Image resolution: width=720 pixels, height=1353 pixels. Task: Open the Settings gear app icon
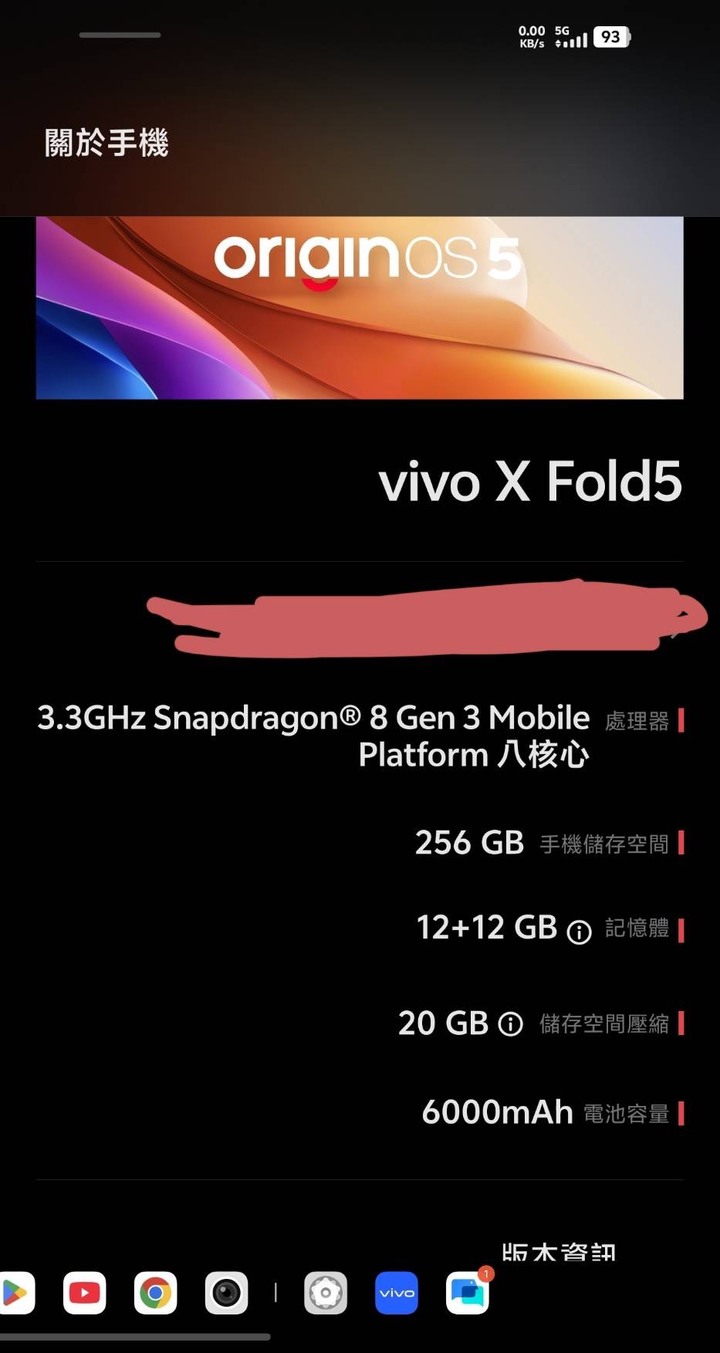(x=325, y=1293)
